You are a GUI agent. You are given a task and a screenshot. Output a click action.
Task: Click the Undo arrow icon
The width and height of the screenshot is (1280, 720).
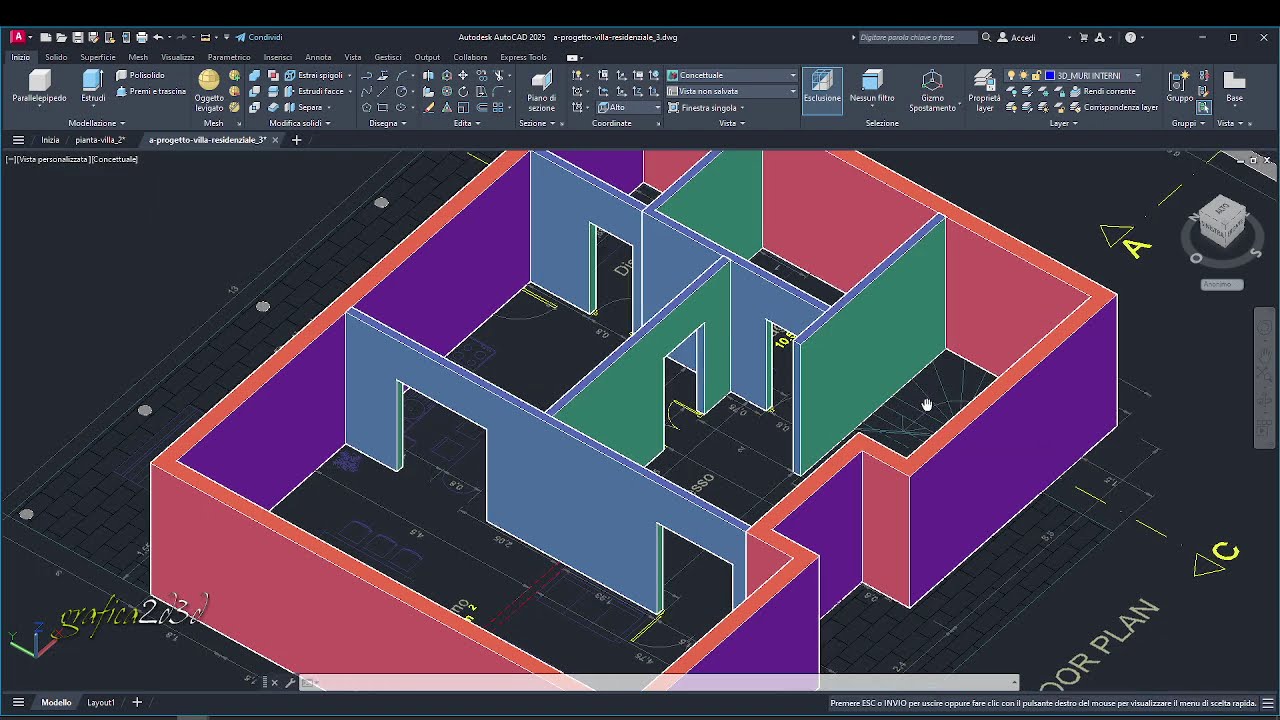coord(158,37)
